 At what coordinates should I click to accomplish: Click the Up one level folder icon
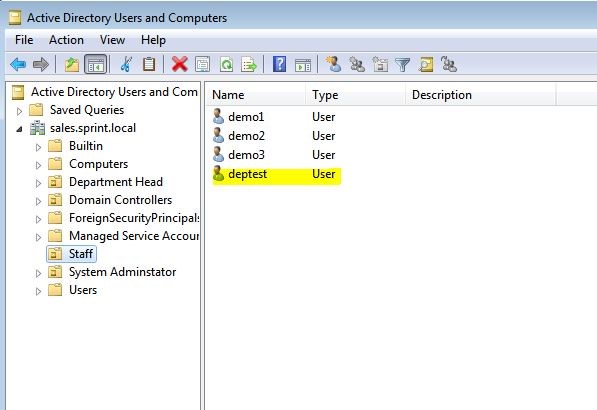72,64
